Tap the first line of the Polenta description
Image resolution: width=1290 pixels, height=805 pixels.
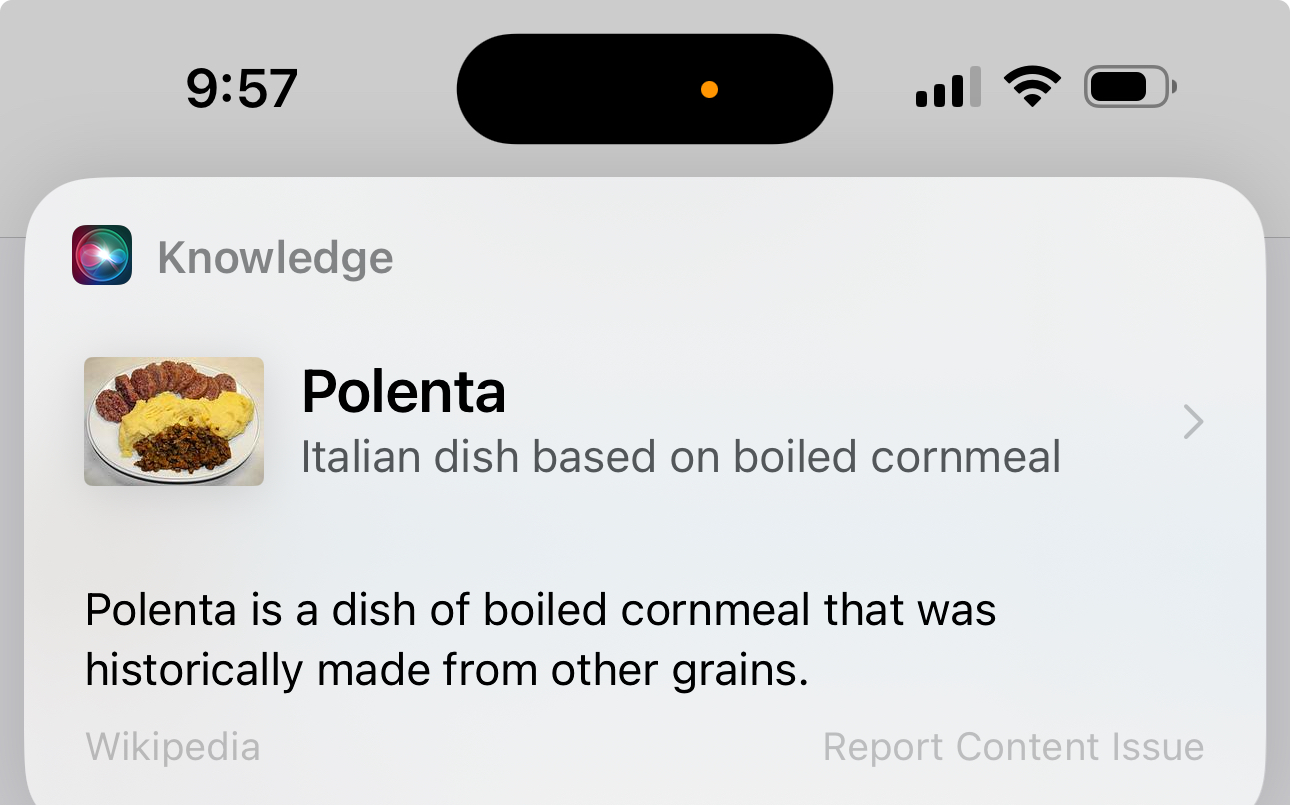coord(541,609)
